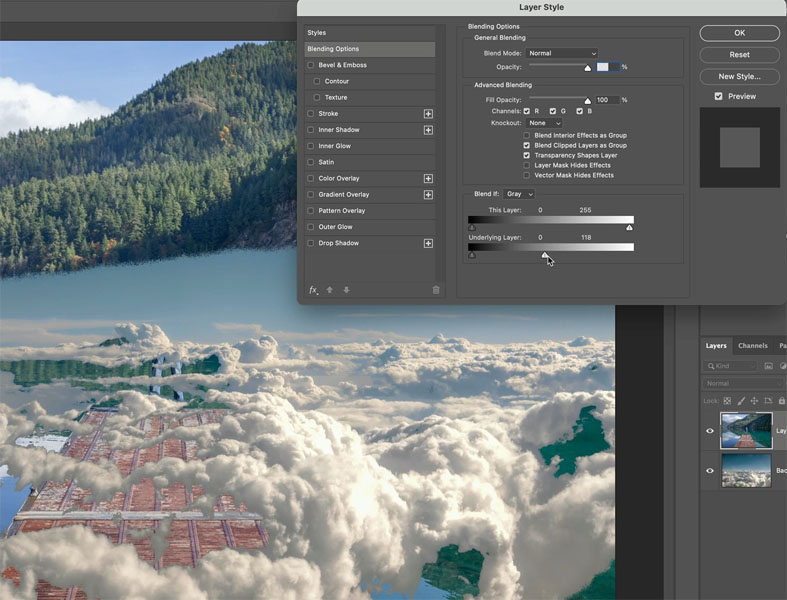This screenshot has height=600, width=787.
Task: Select the top layer thumbnail
Action: pos(746,431)
